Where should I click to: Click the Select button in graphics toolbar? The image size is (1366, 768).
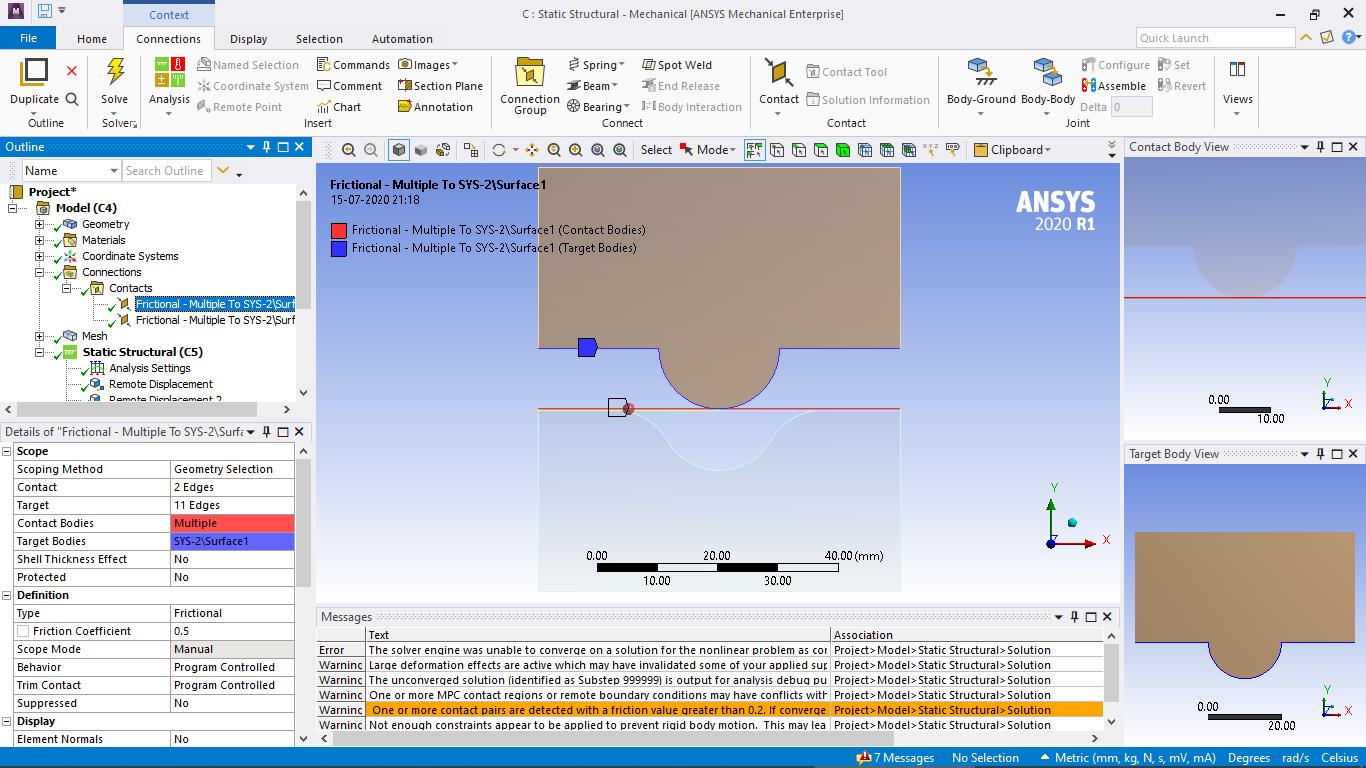tap(656, 150)
